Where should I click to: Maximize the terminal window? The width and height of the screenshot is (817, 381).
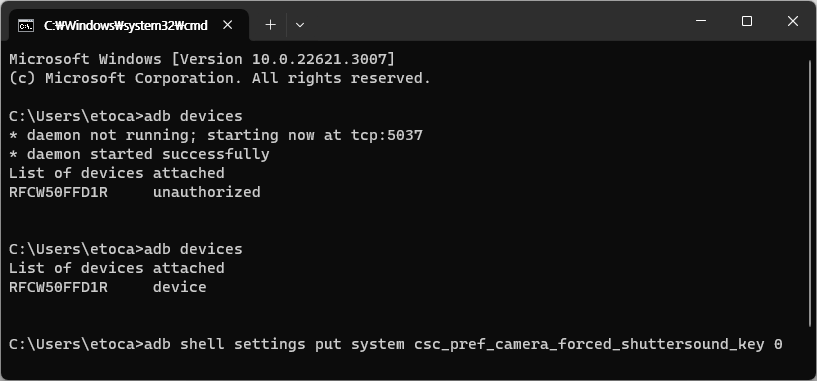[747, 21]
